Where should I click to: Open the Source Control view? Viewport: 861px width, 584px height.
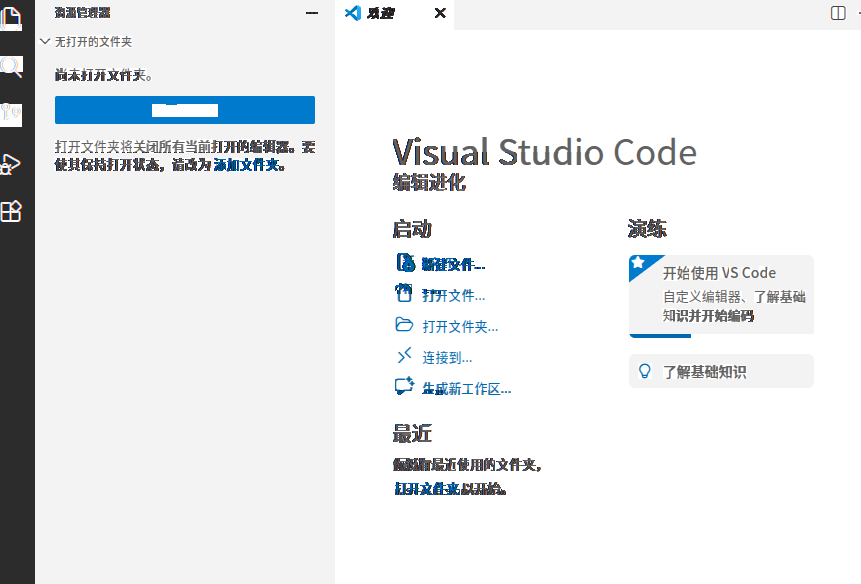tap(11, 115)
